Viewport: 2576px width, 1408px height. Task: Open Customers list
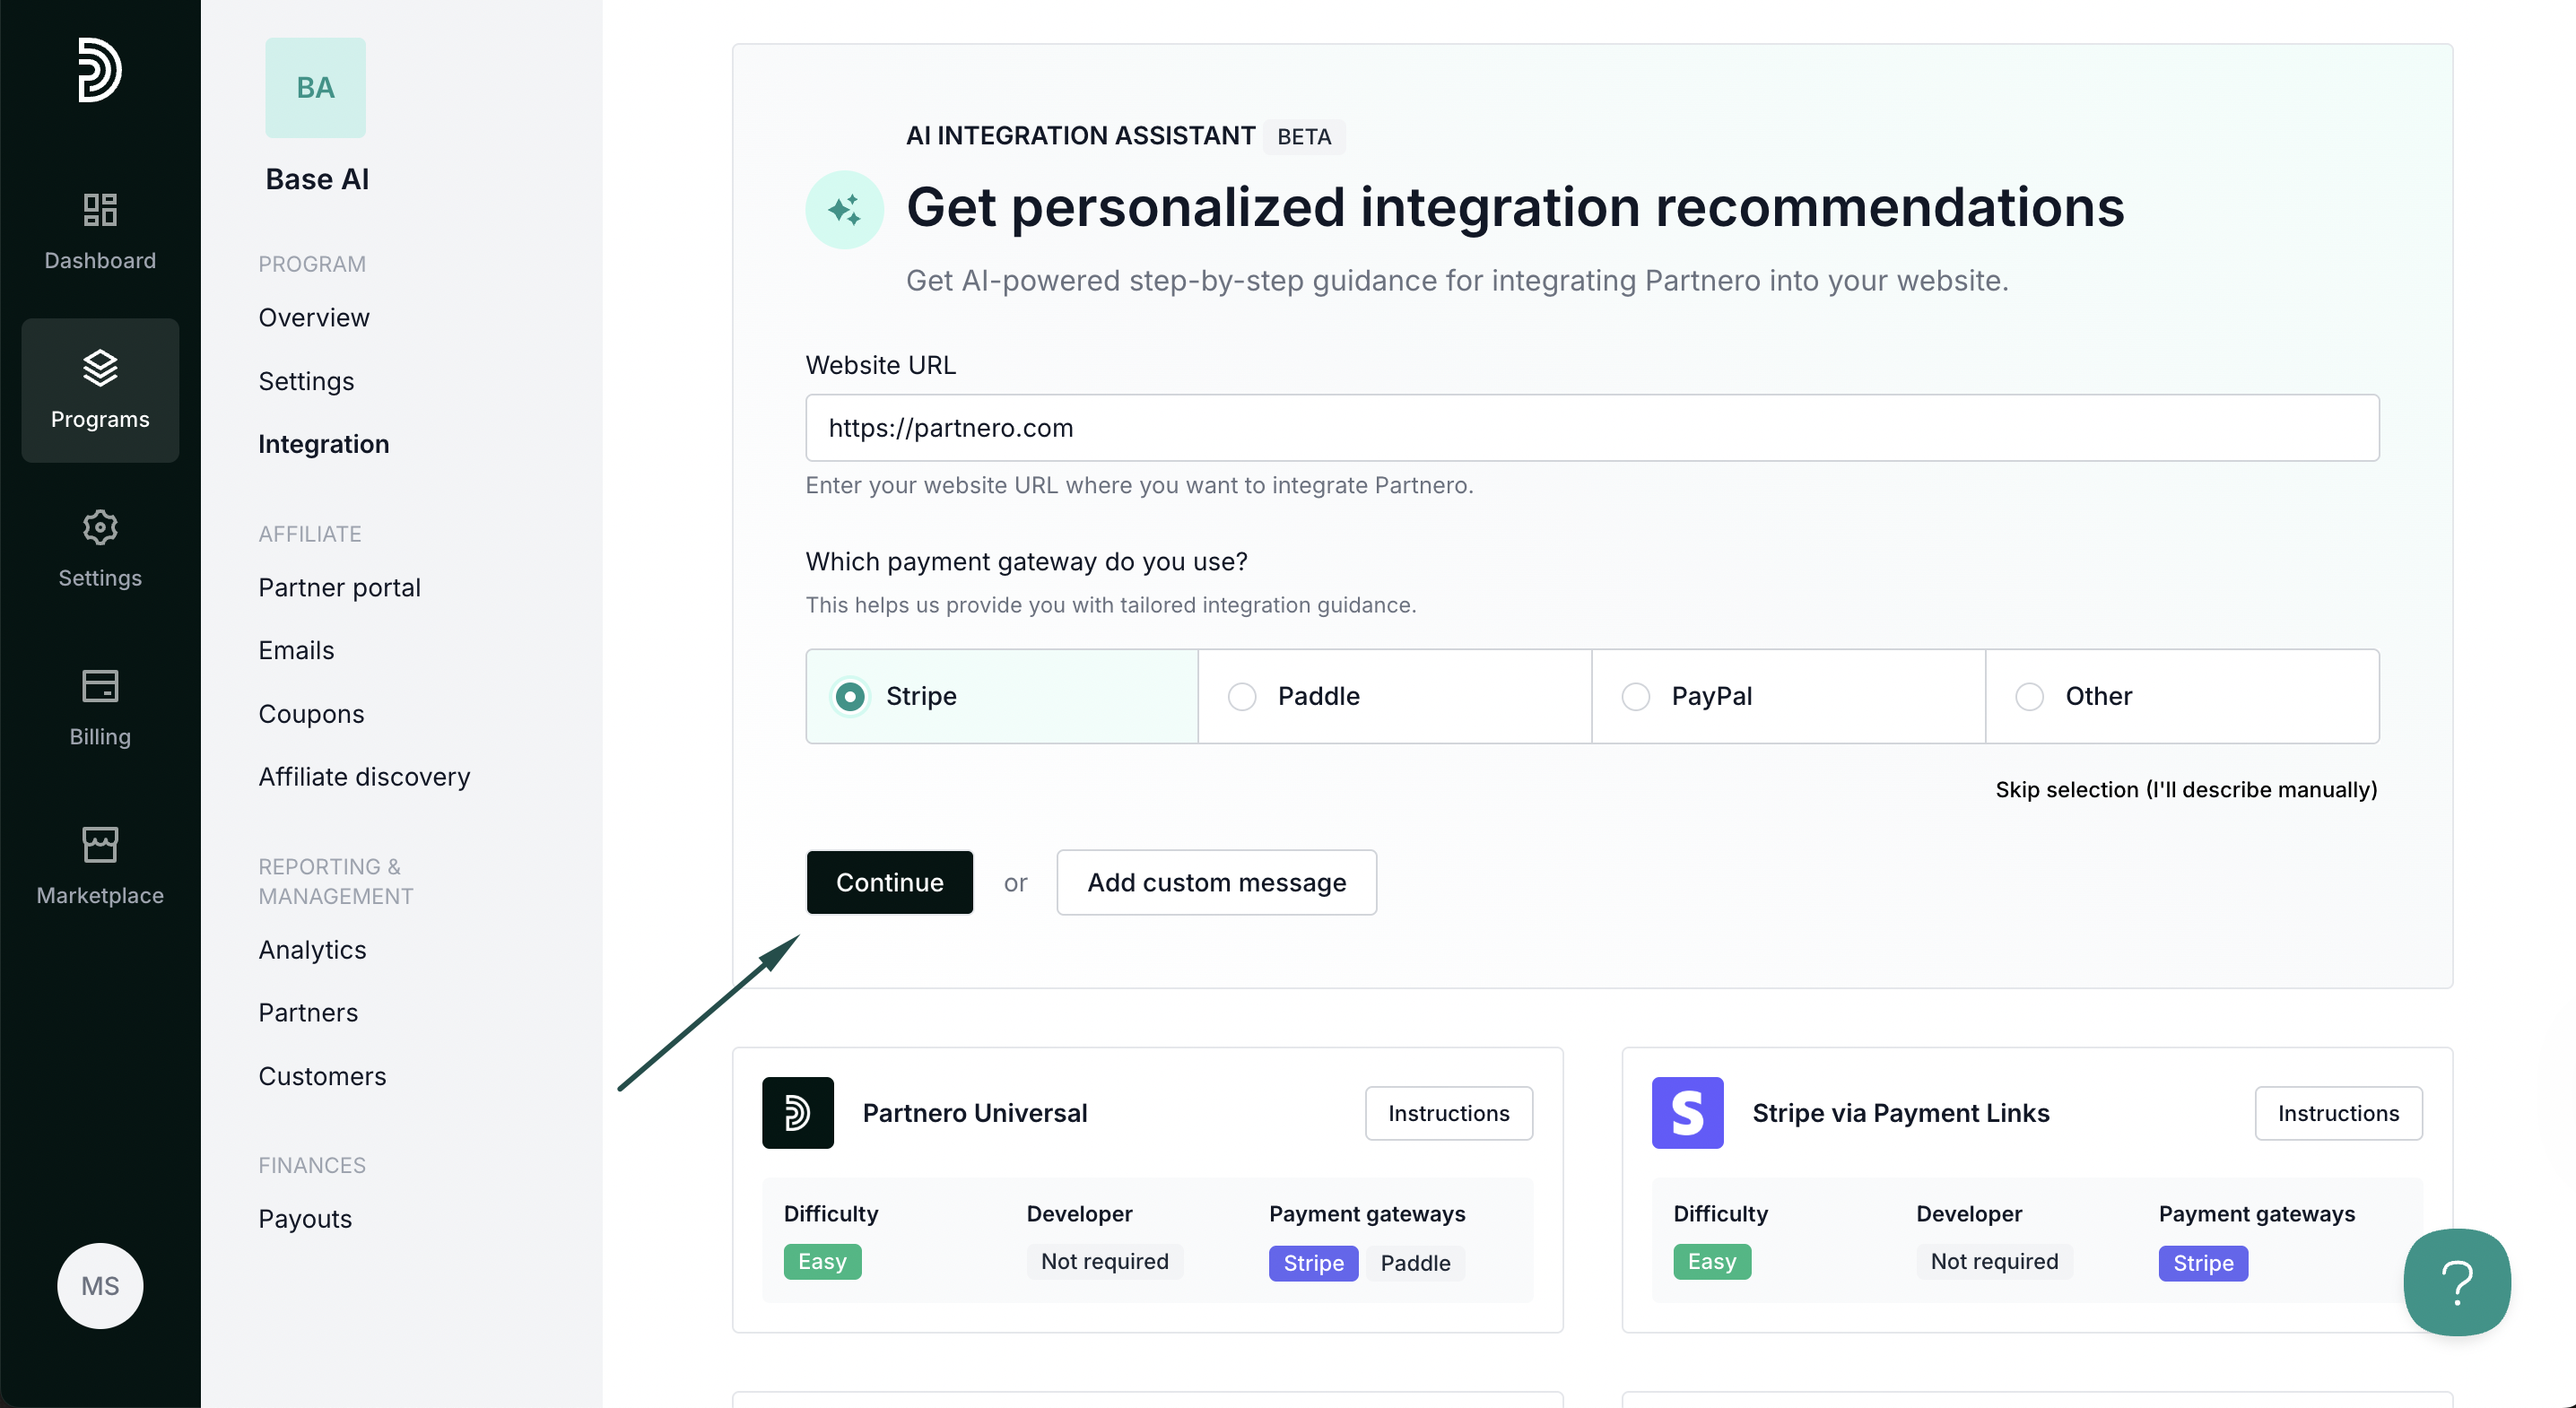(x=322, y=1076)
